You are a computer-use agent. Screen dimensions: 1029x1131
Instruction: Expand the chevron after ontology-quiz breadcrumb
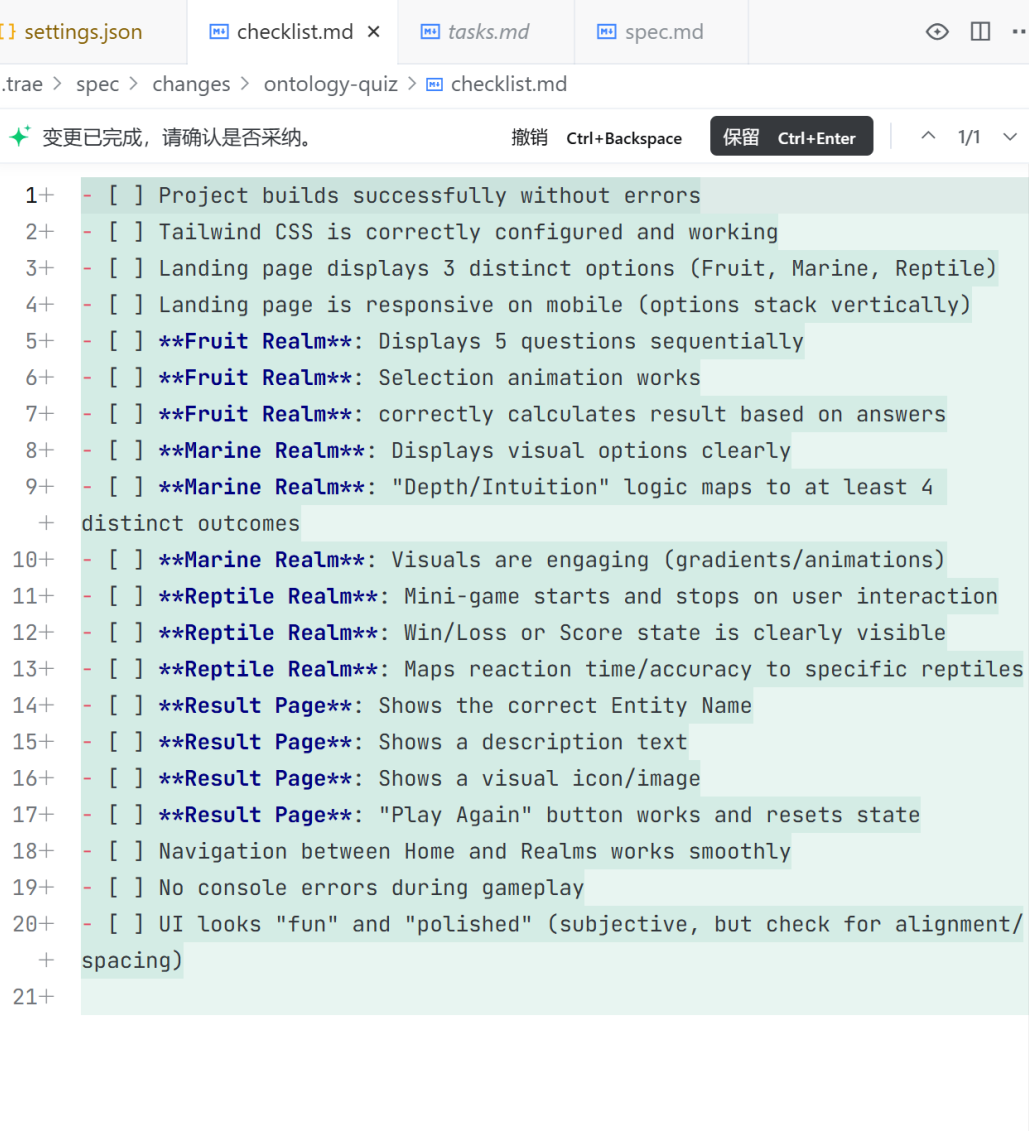coord(412,84)
